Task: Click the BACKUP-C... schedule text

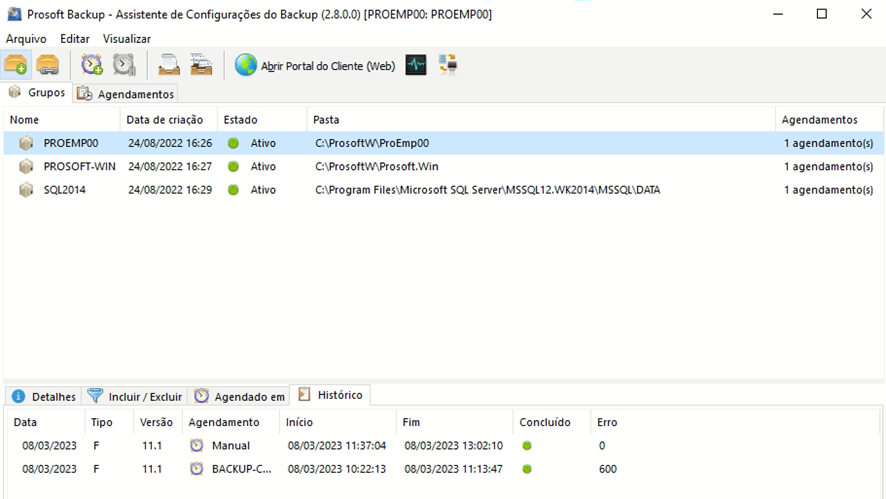Action: (x=241, y=469)
